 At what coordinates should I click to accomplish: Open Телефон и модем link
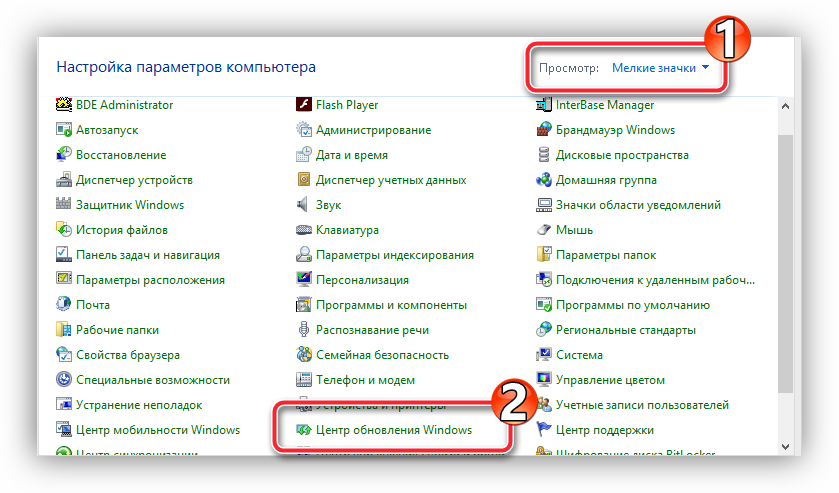pyautogui.click(x=365, y=380)
